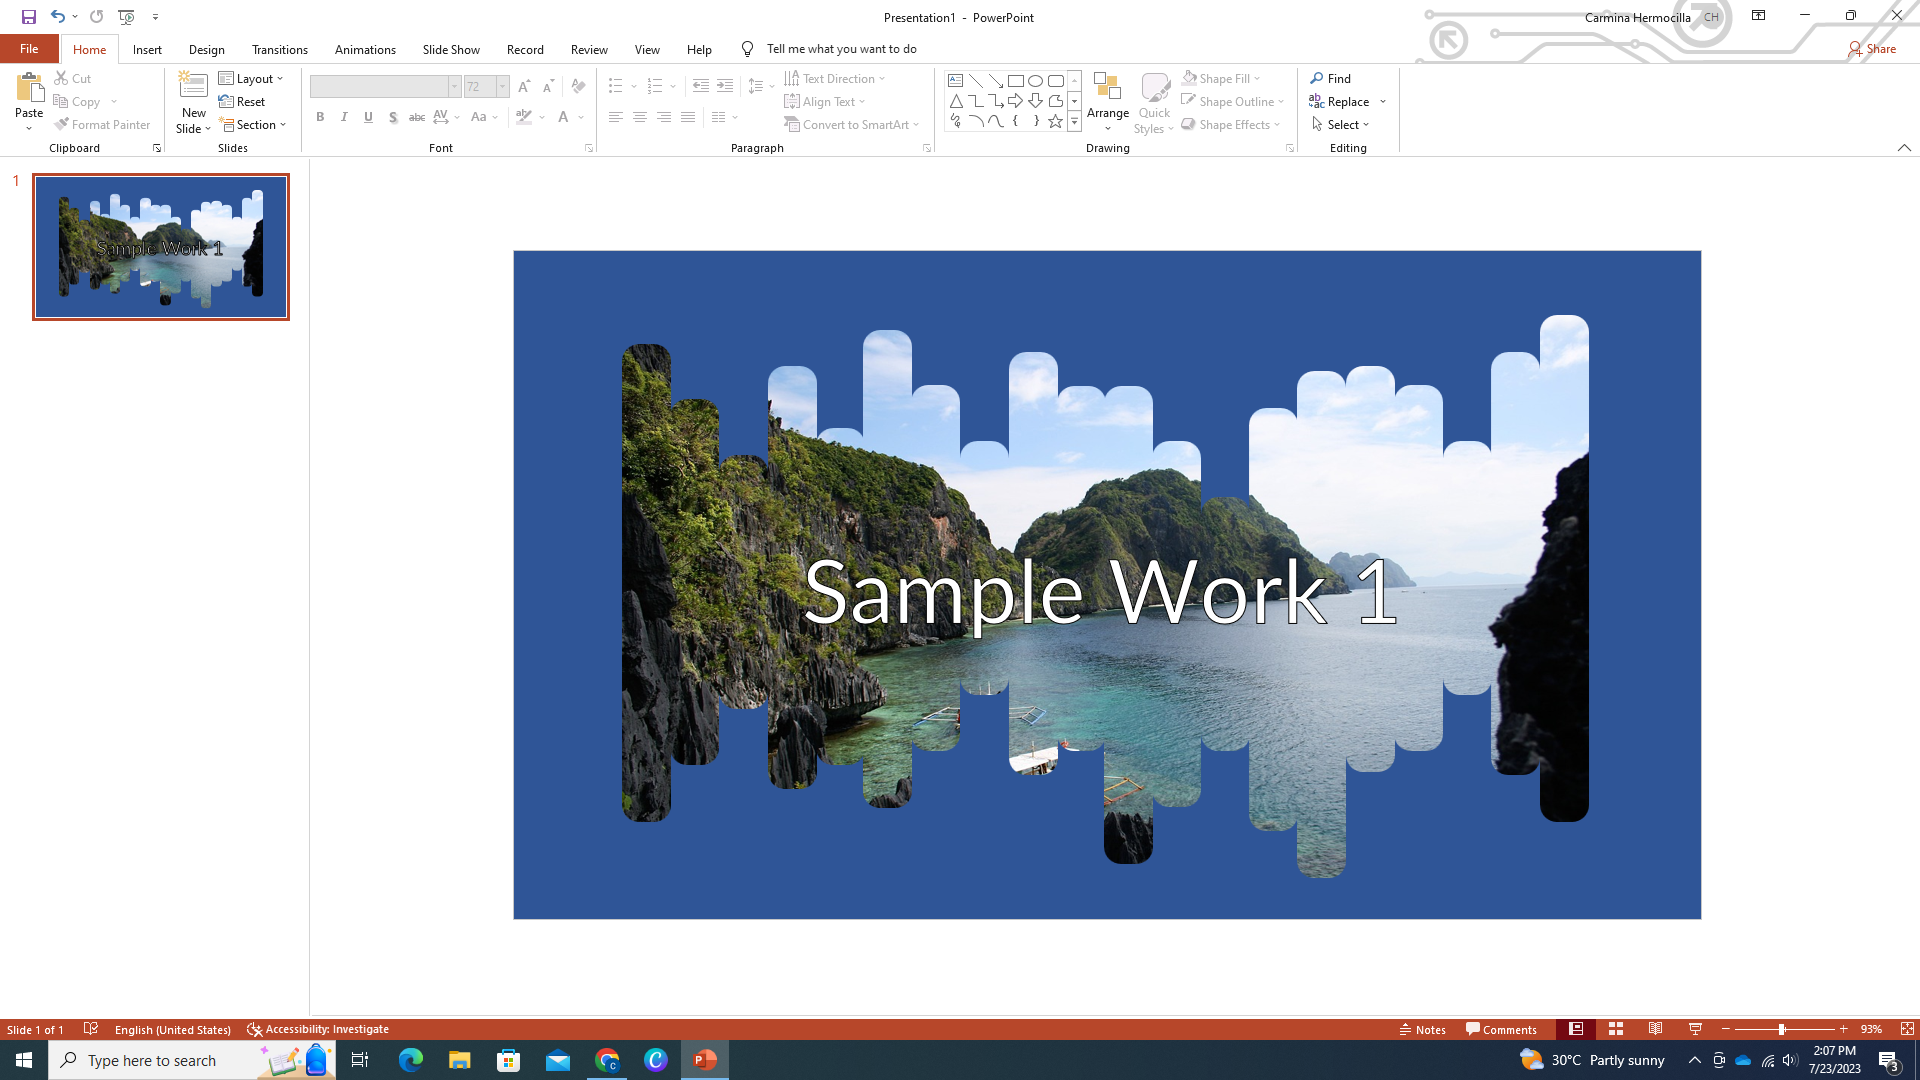The image size is (1920, 1080).
Task: Click Clear All Formatting icon
Action: point(578,87)
